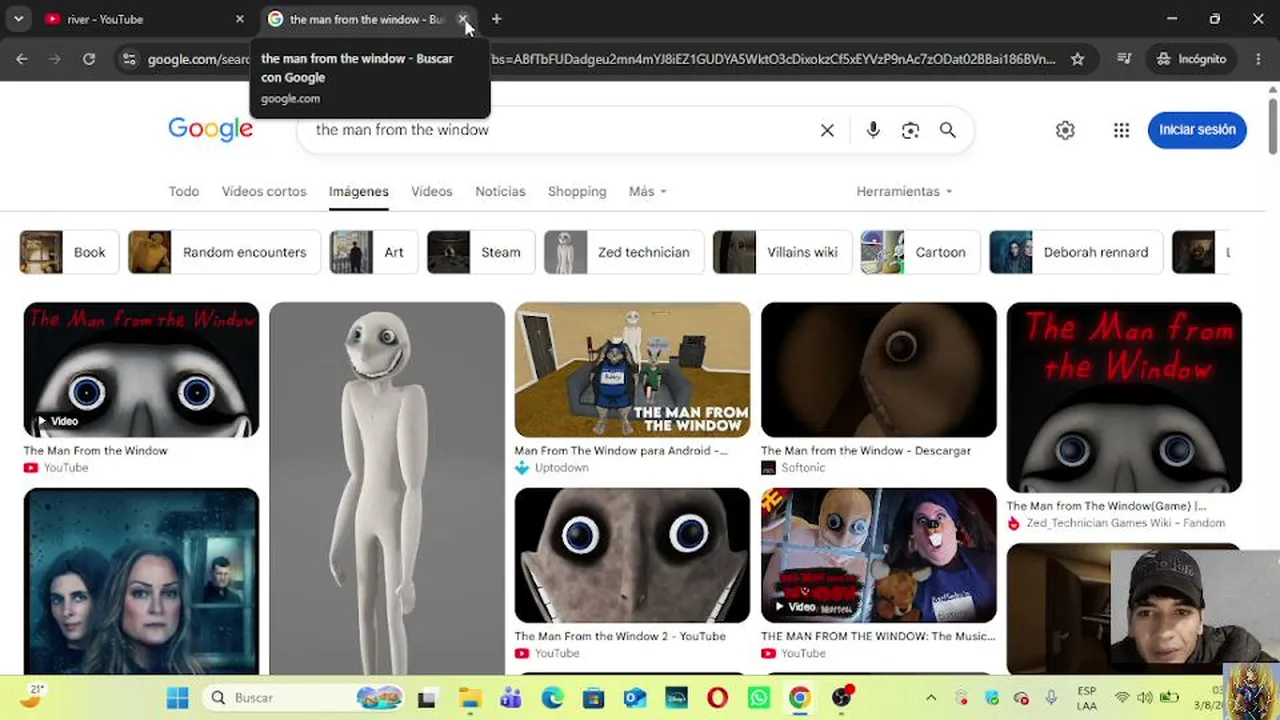
Task: Submit the search with the magnifier icon
Action: click(947, 130)
